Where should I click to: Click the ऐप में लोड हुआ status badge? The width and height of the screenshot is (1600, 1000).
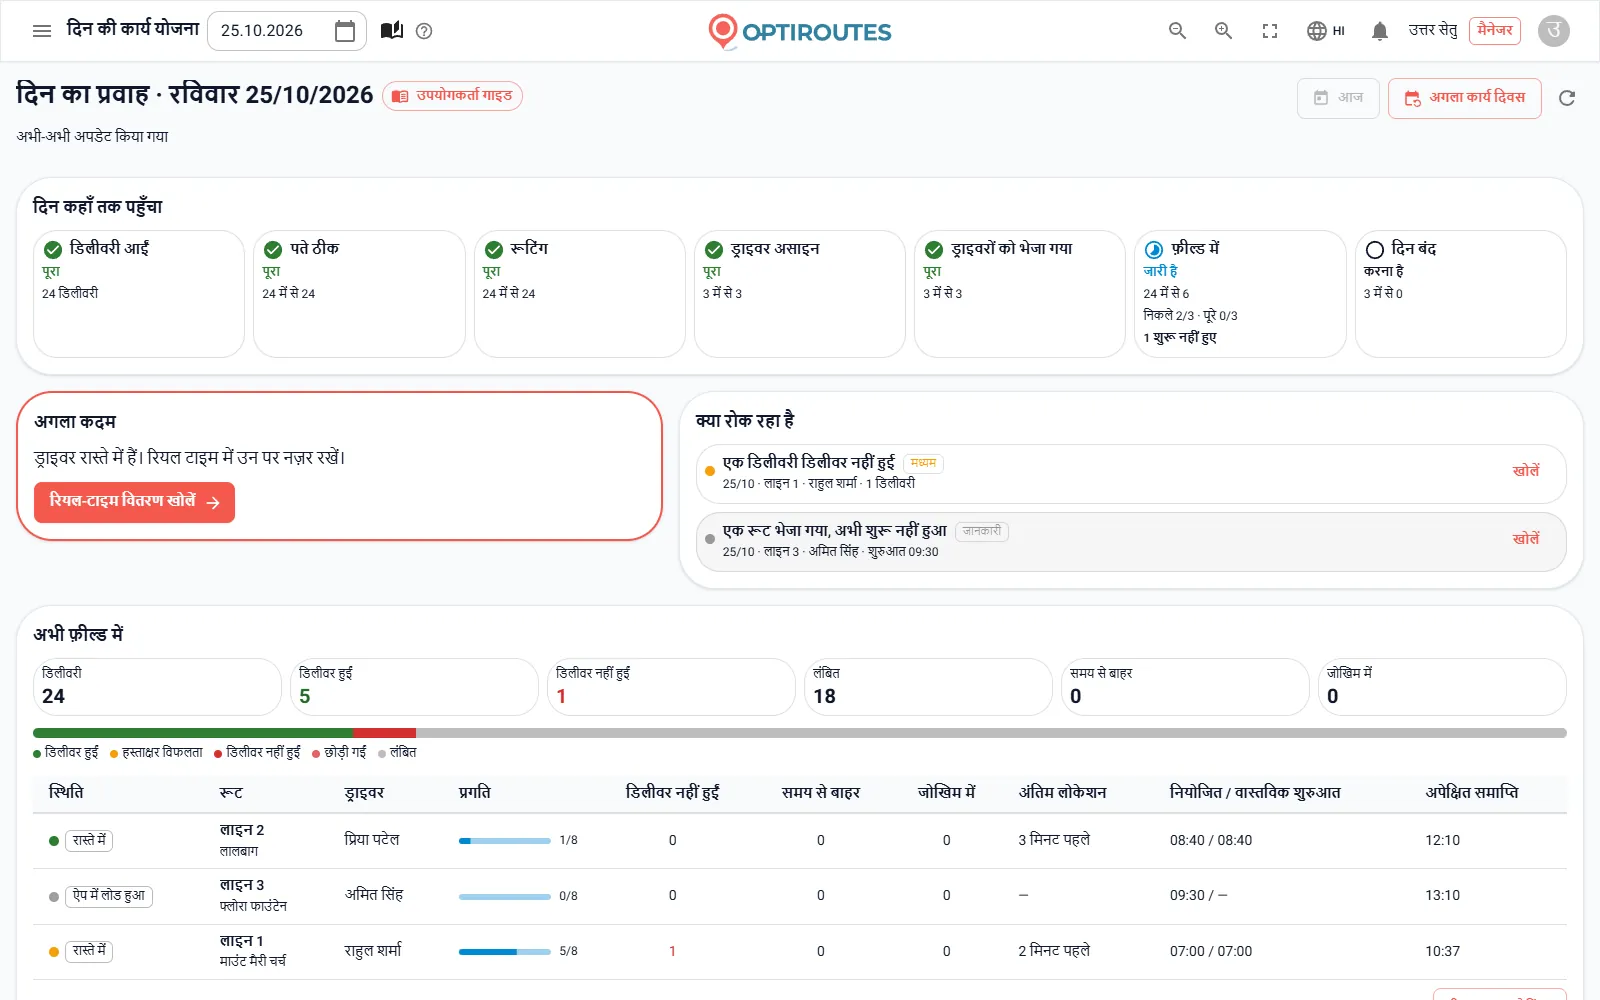(x=109, y=896)
